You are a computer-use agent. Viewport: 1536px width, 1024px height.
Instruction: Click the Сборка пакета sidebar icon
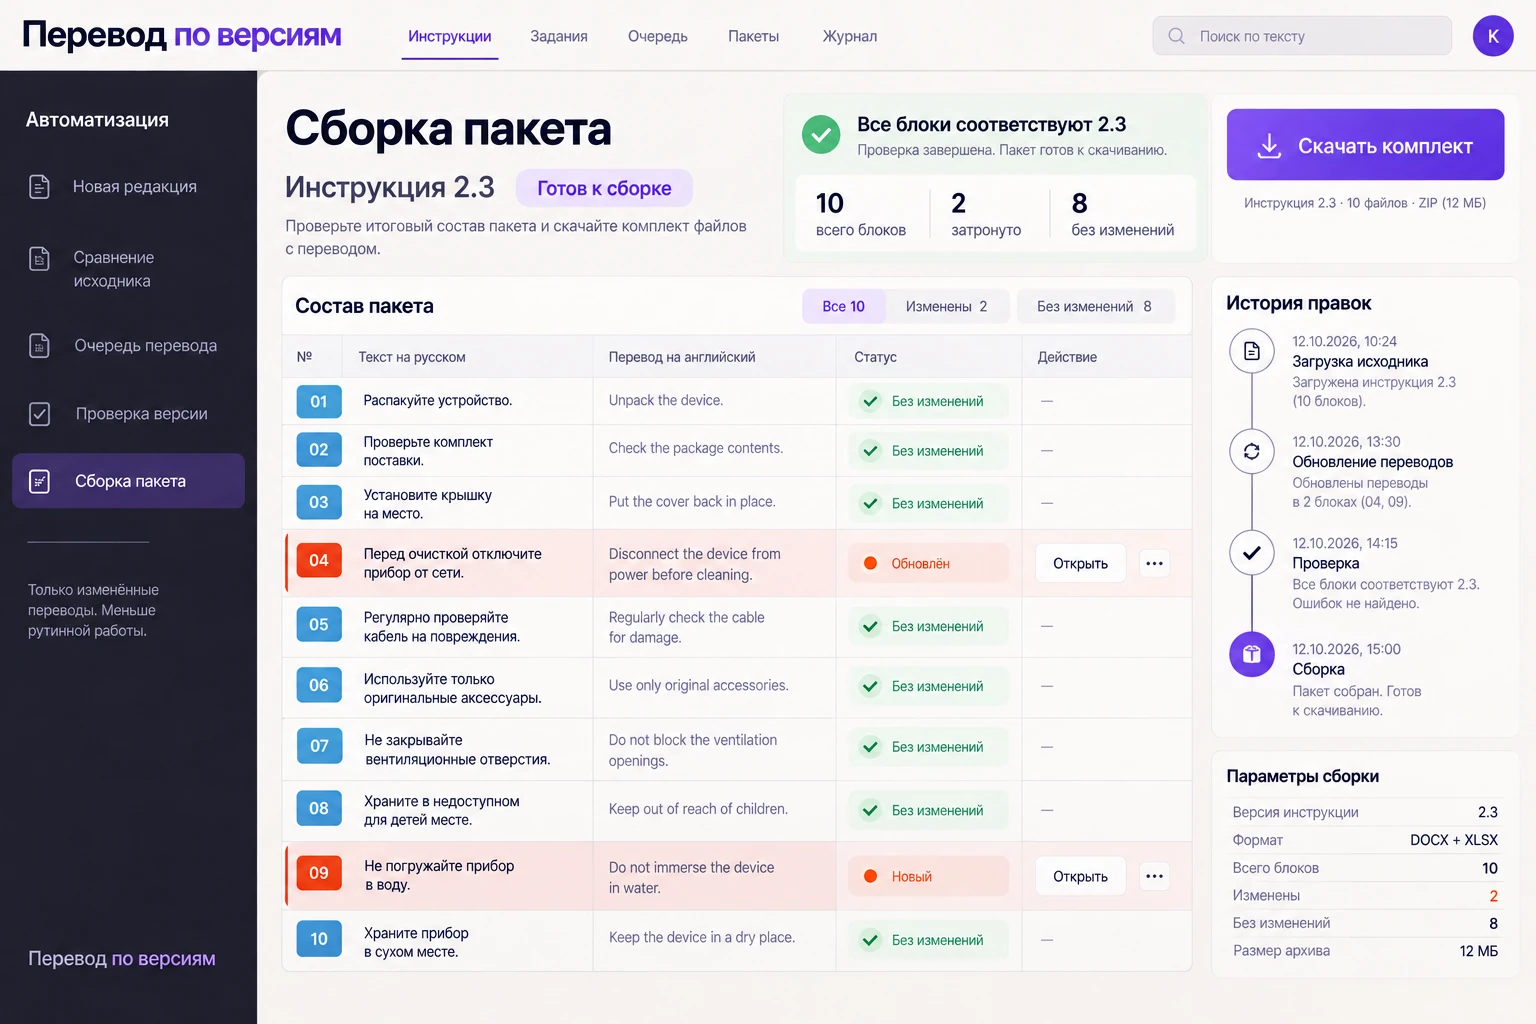click(x=39, y=481)
